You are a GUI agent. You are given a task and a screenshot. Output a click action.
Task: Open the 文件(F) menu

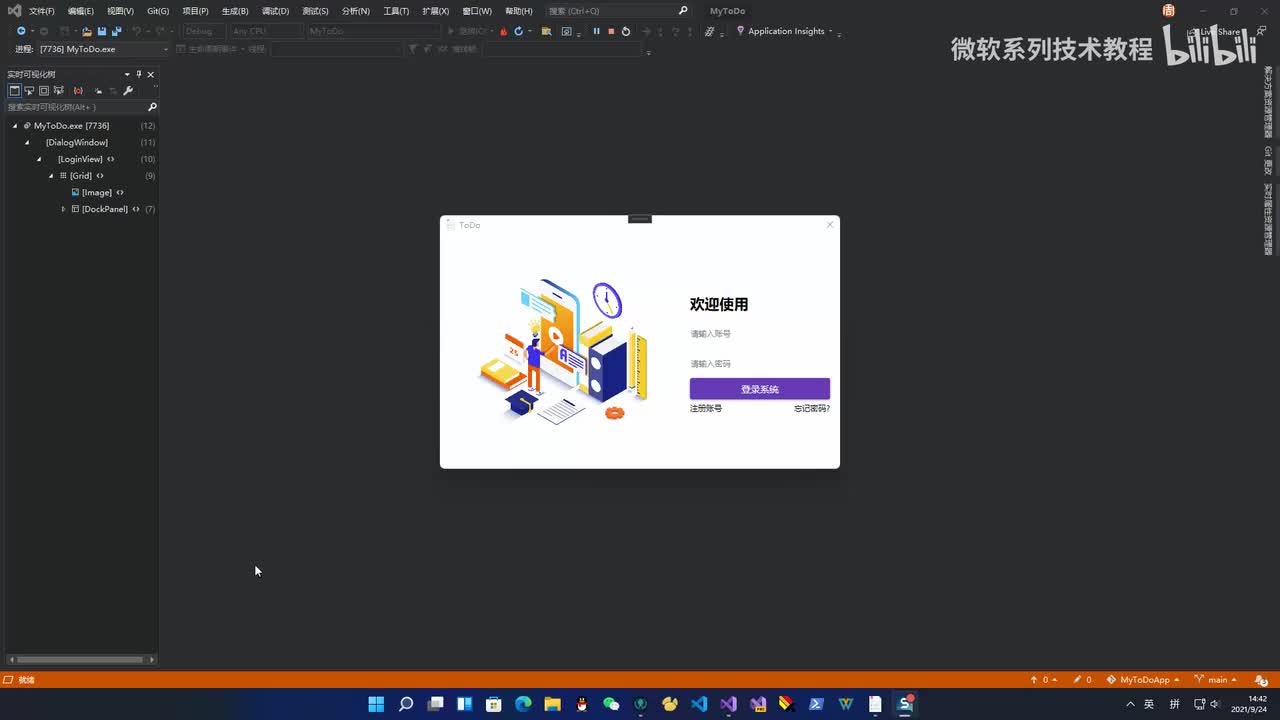pyautogui.click(x=42, y=11)
